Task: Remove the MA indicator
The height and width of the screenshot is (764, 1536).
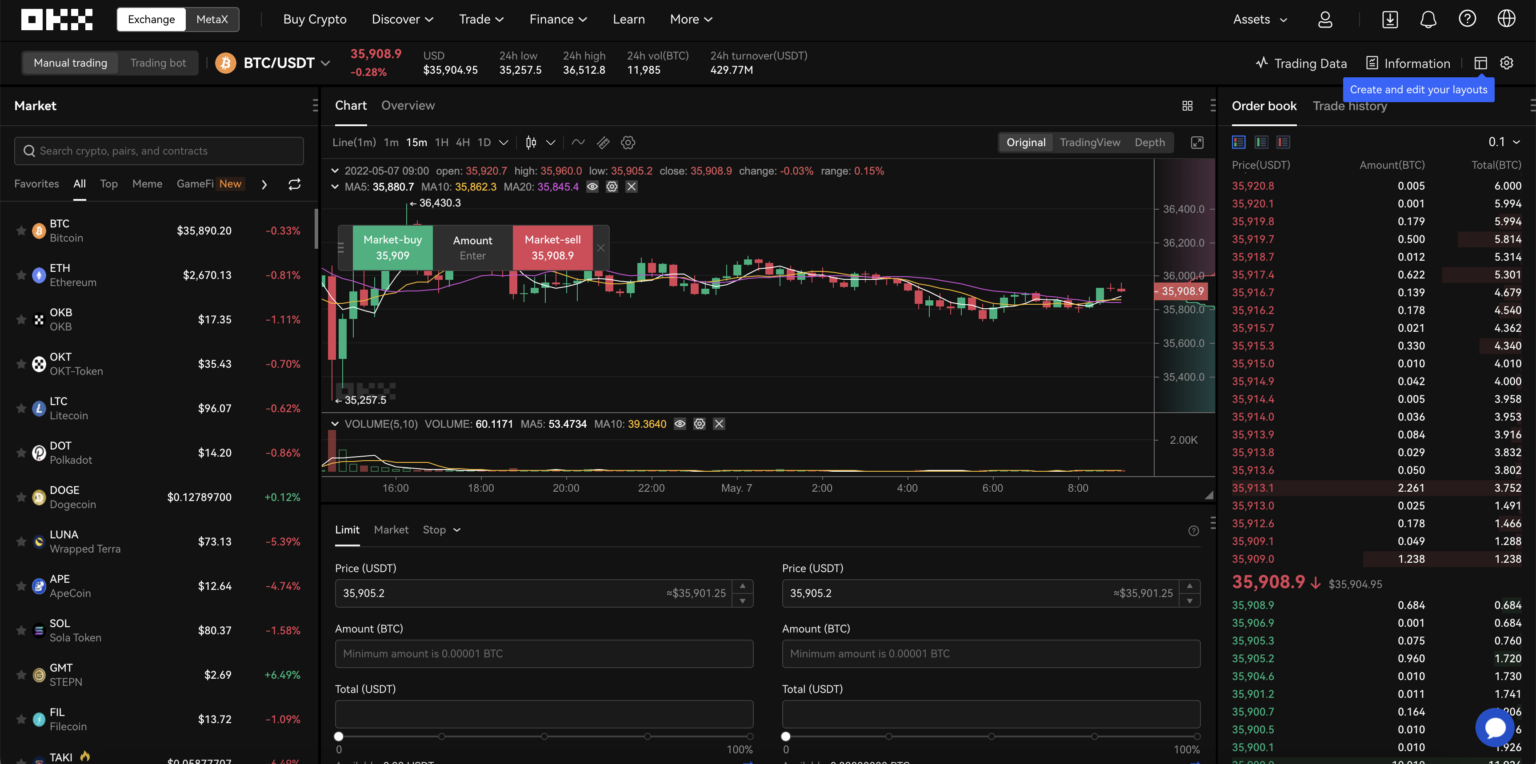Action: coord(631,187)
